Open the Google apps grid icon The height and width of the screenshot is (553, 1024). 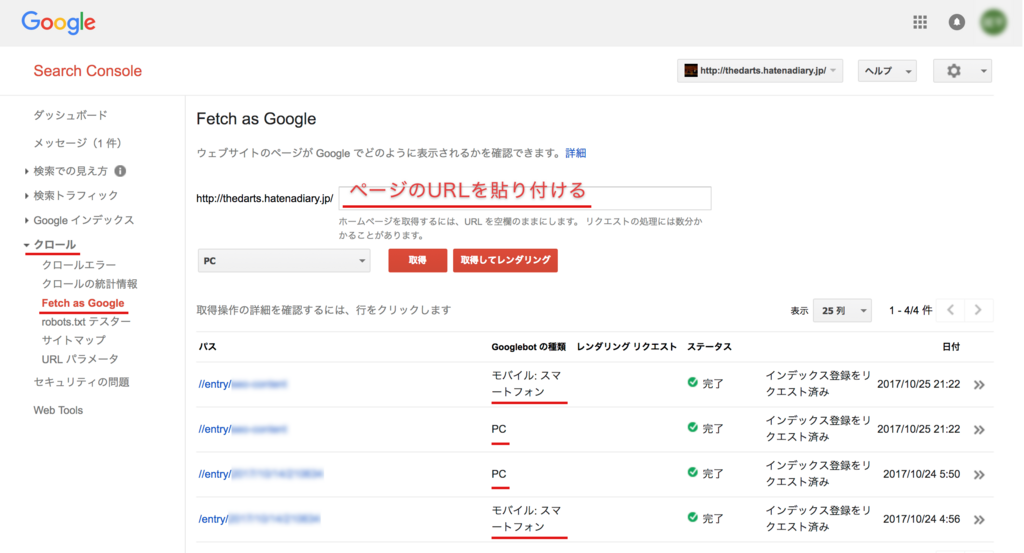click(x=920, y=22)
